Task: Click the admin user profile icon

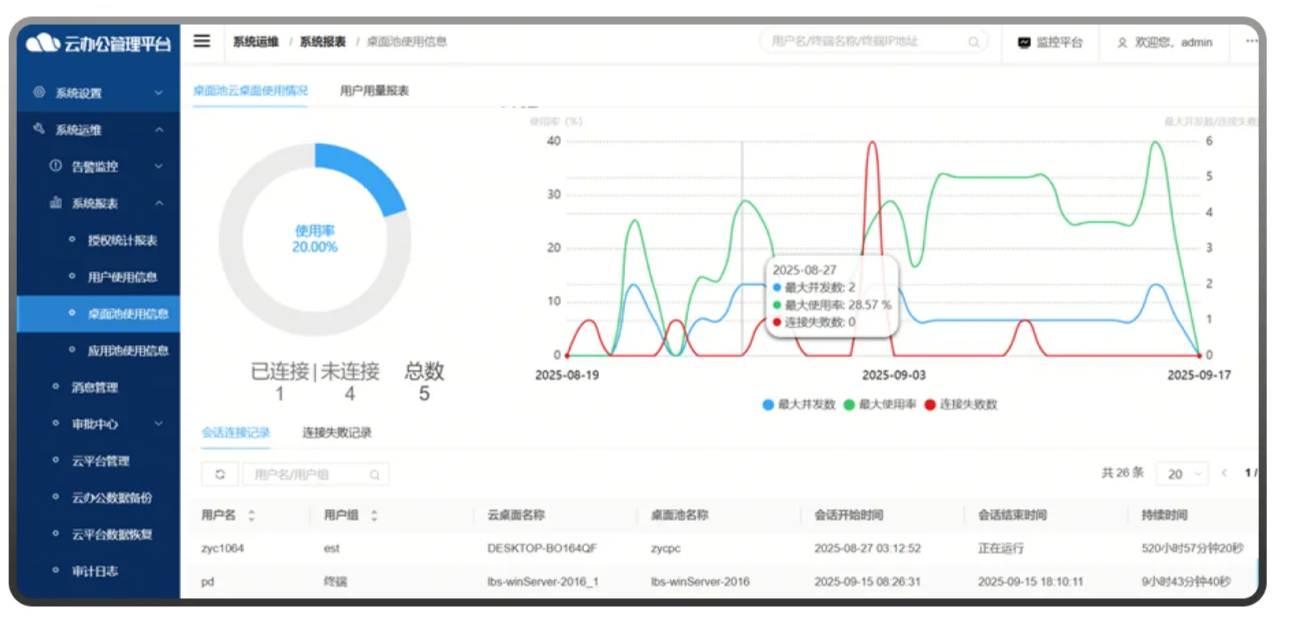Action: 1122,43
